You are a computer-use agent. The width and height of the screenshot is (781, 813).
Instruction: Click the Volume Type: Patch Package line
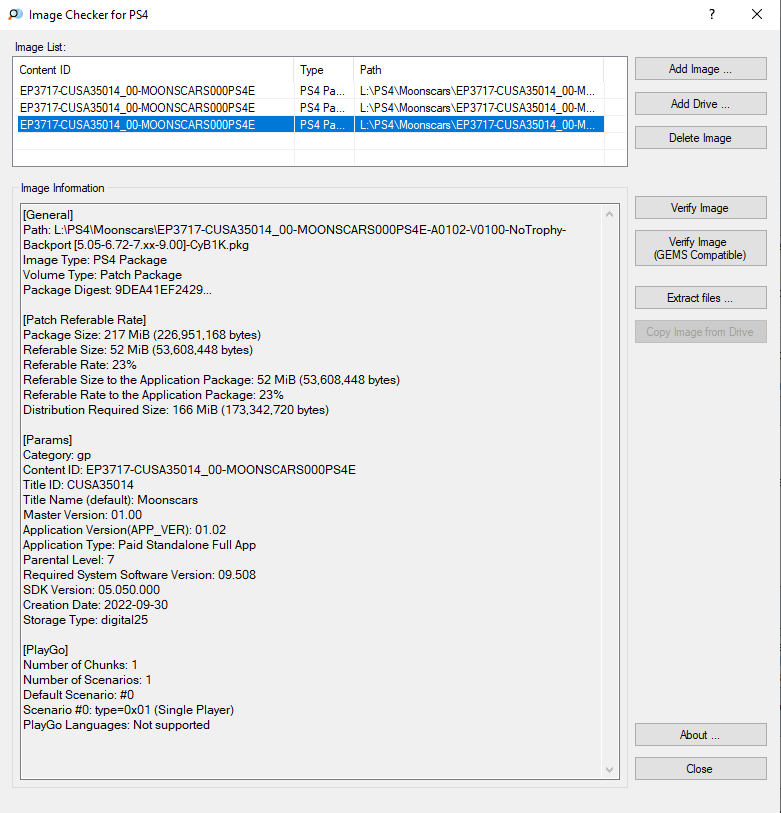[103, 275]
